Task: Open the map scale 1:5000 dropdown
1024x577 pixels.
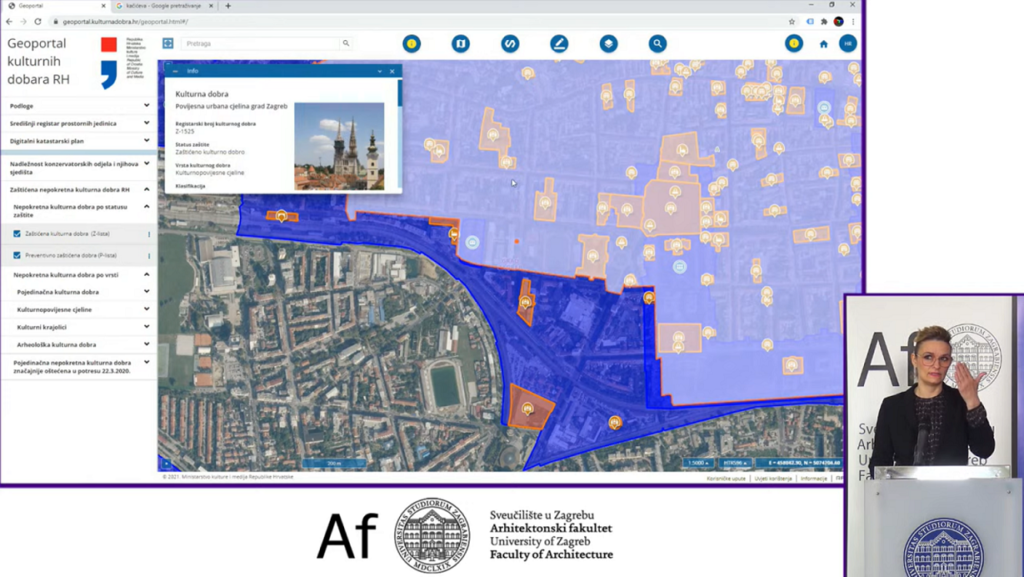Action: pyautogui.click(x=699, y=463)
